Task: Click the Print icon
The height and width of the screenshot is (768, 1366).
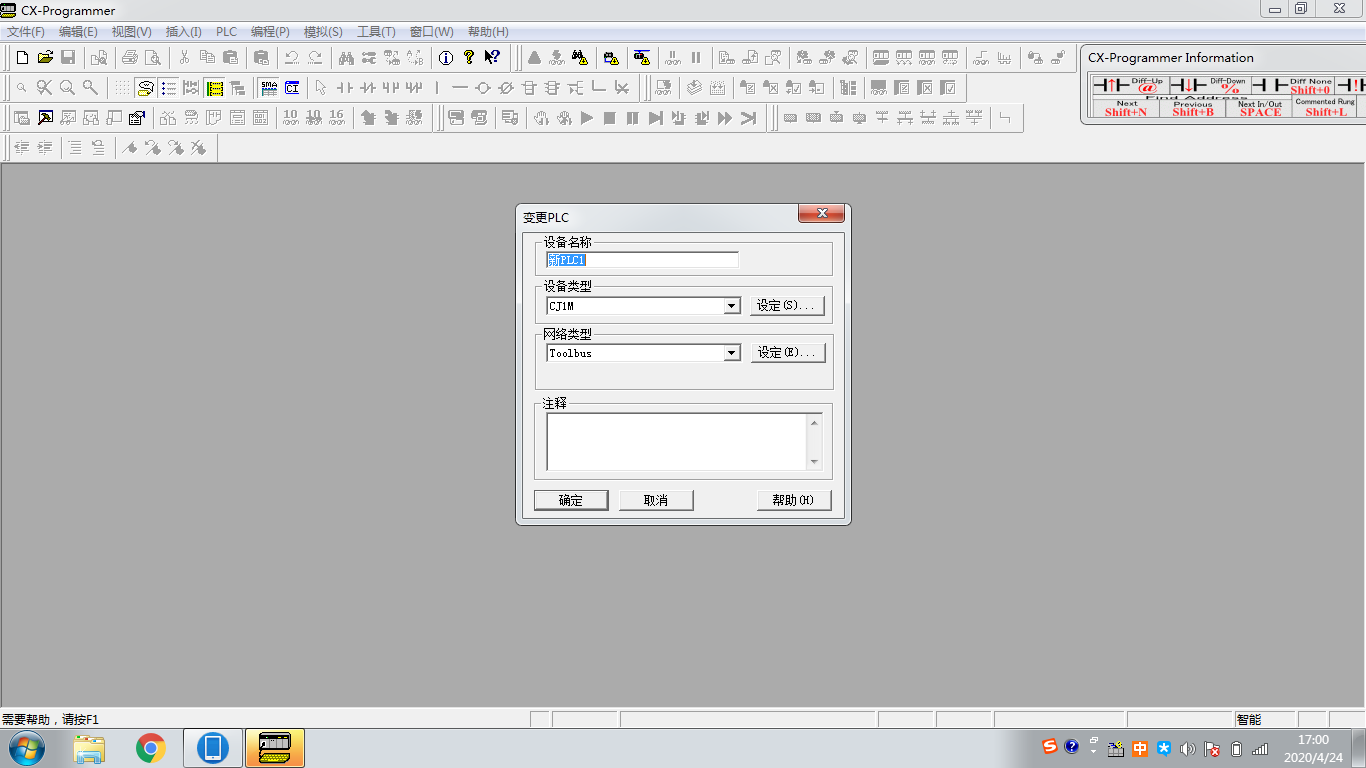Action: click(130, 58)
